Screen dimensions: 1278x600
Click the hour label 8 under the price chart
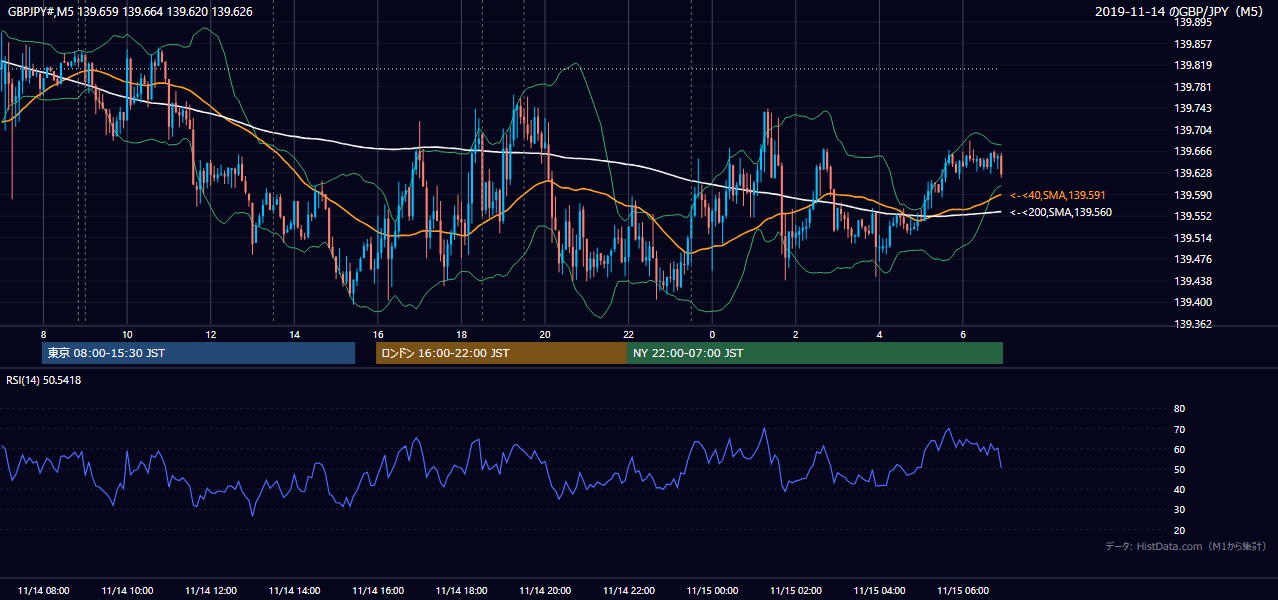[x=43, y=334]
